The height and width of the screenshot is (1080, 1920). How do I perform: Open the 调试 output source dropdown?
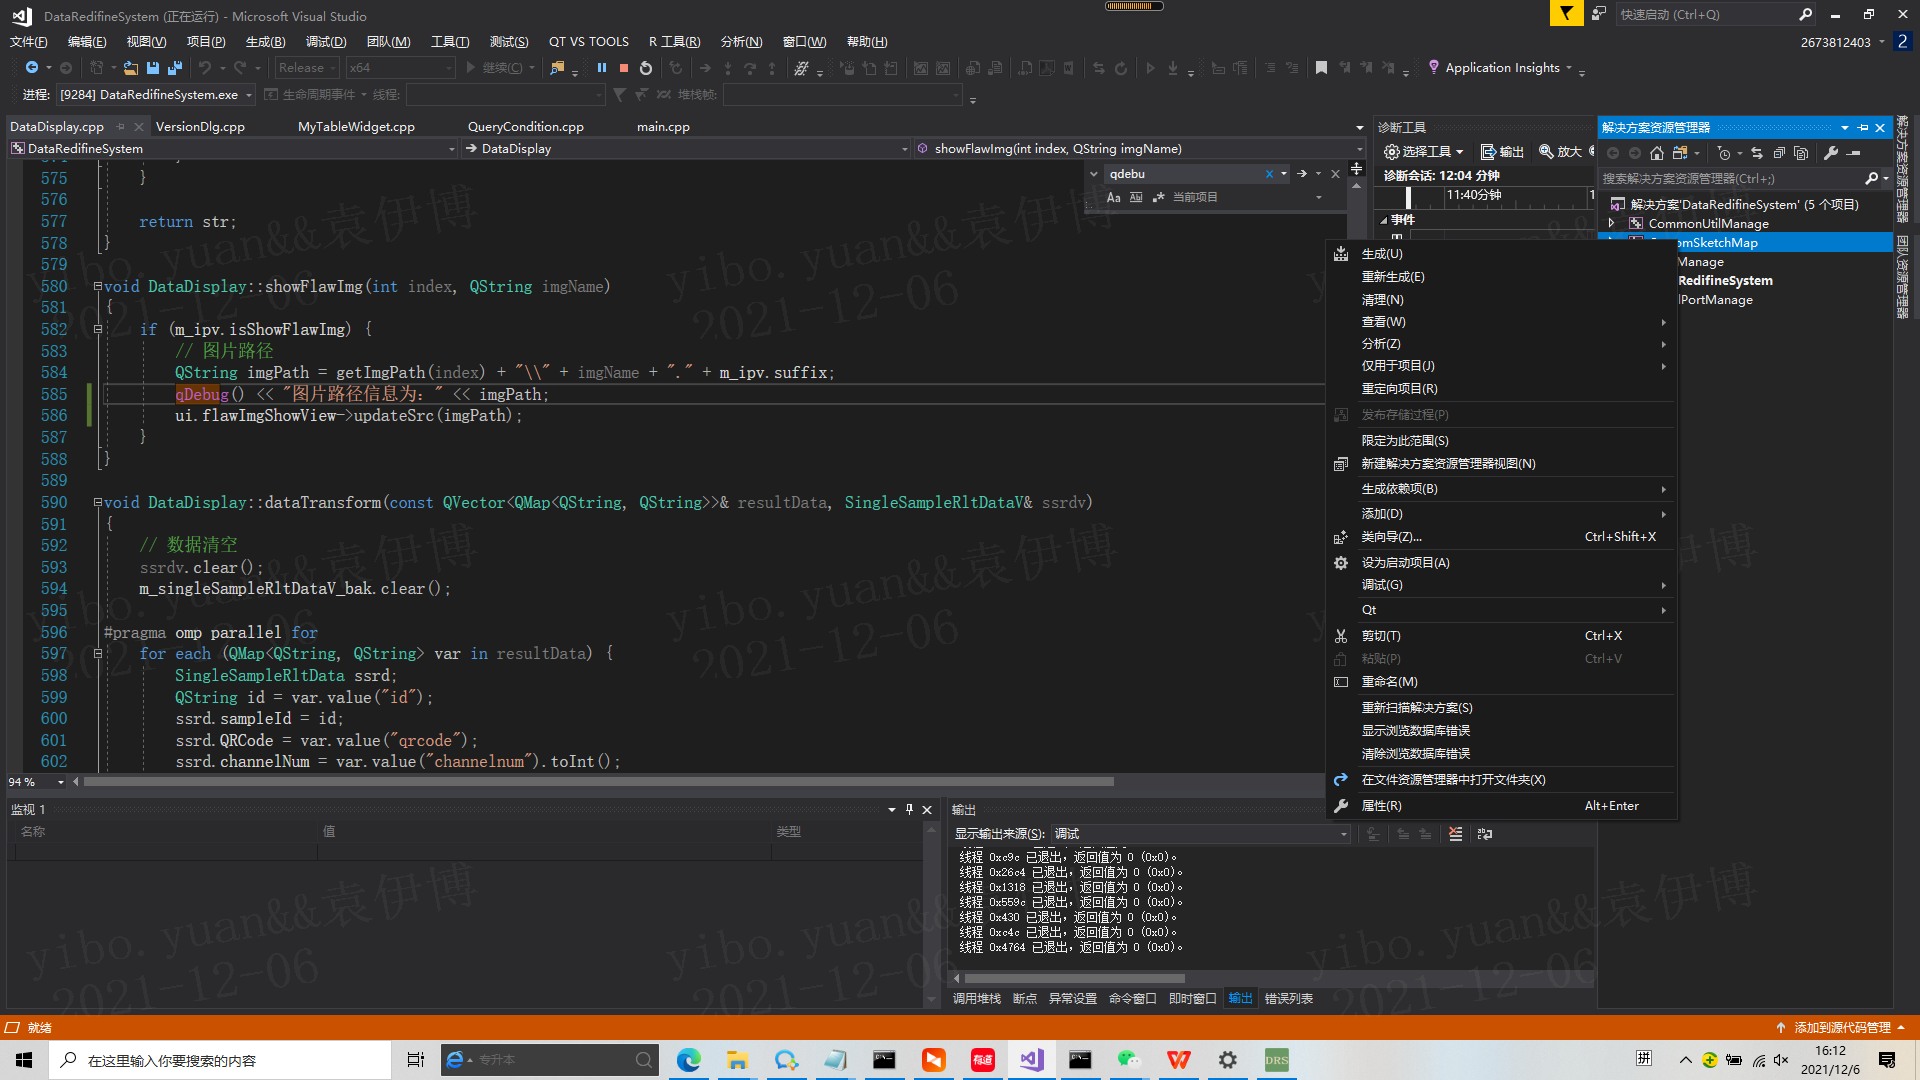[x=1200, y=833]
